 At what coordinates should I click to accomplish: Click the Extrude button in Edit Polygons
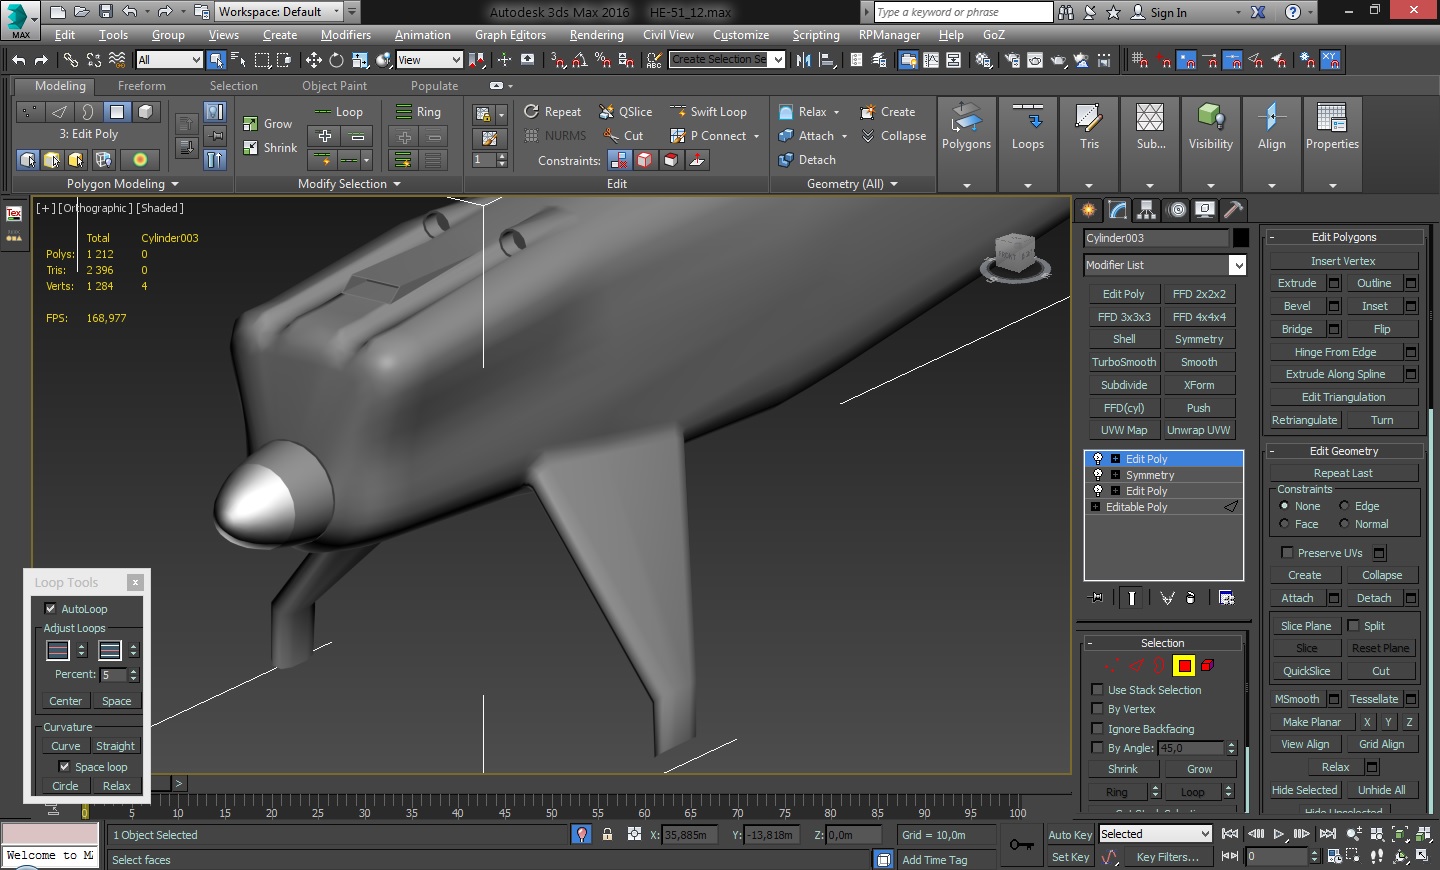(x=1297, y=283)
